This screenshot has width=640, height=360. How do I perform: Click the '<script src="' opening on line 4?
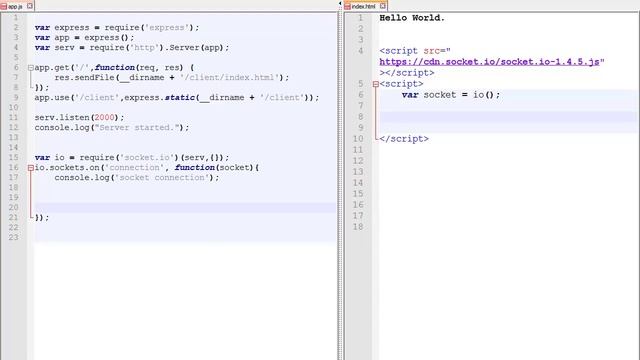[x=415, y=51]
